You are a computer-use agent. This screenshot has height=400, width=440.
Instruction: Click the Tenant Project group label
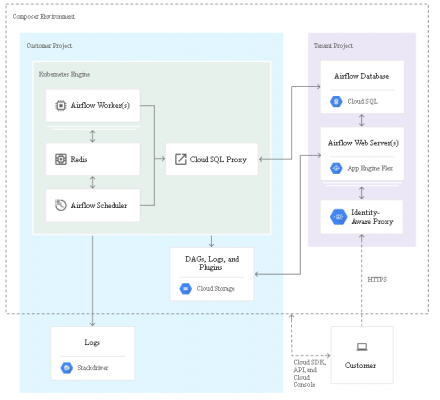tap(333, 46)
